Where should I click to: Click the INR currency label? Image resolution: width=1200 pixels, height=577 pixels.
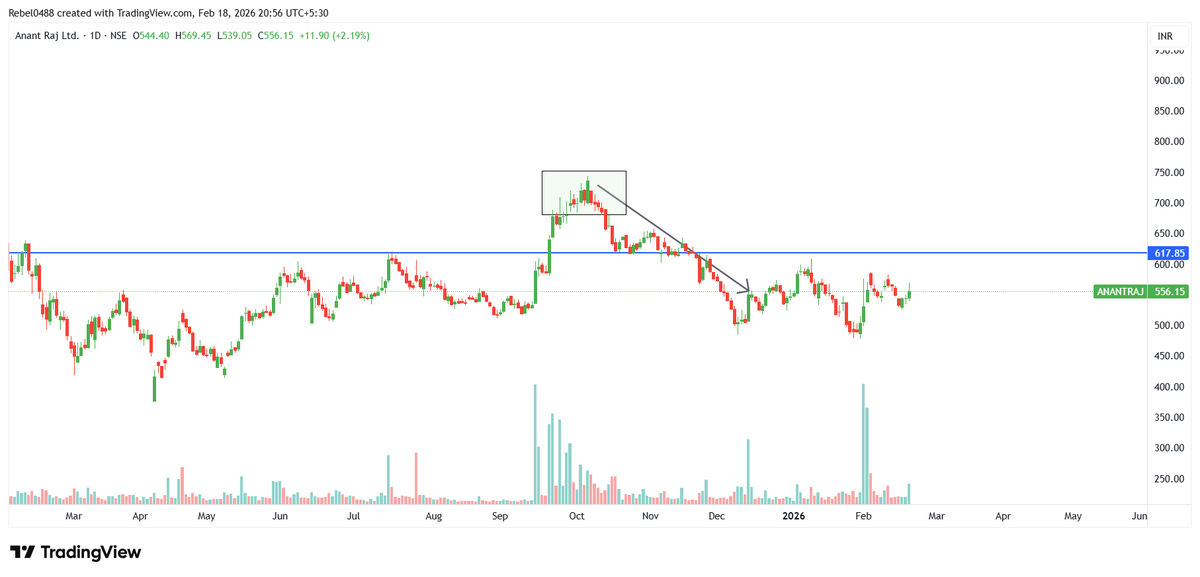pyautogui.click(x=1165, y=36)
